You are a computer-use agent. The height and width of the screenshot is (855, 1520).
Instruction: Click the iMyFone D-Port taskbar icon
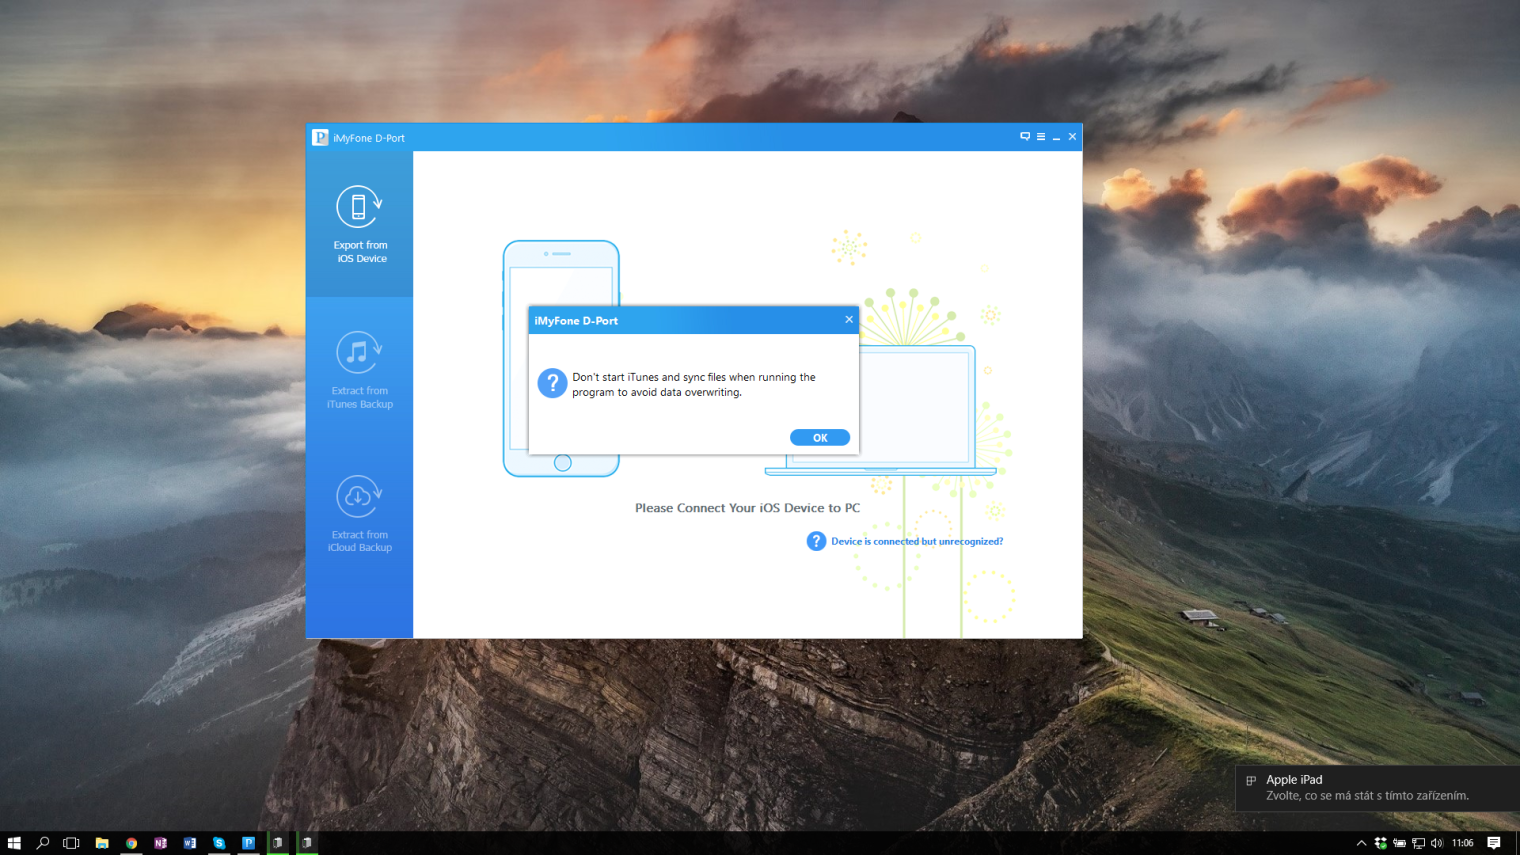click(x=248, y=843)
